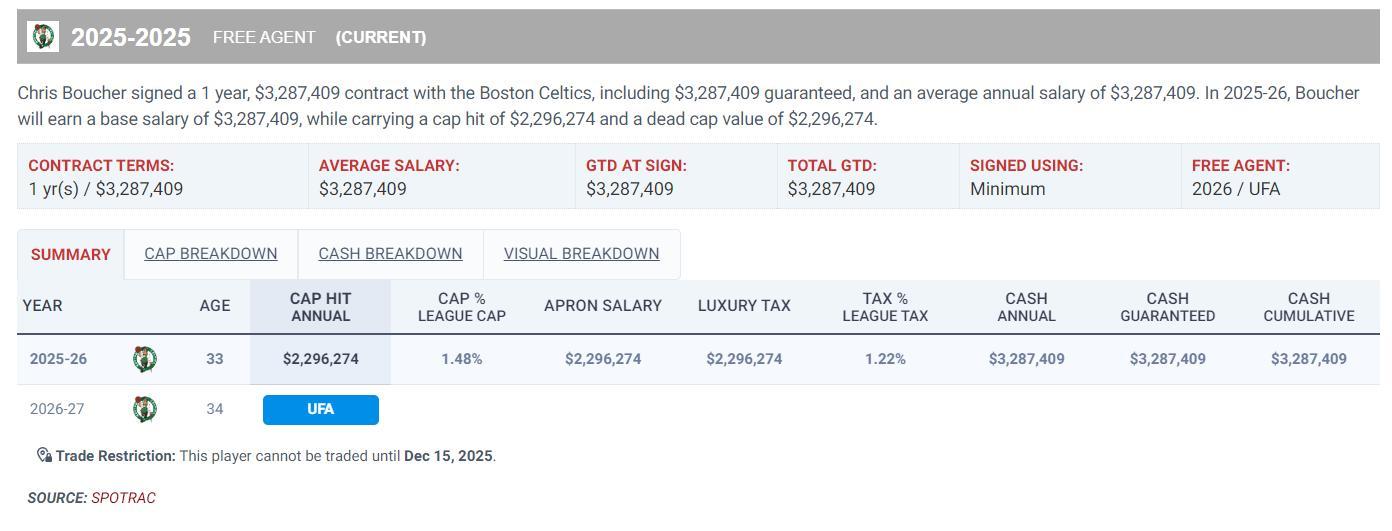Screen dimensions: 1392x531
Task: Click the Cash Guaranteed column header
Action: [x=1167, y=307]
